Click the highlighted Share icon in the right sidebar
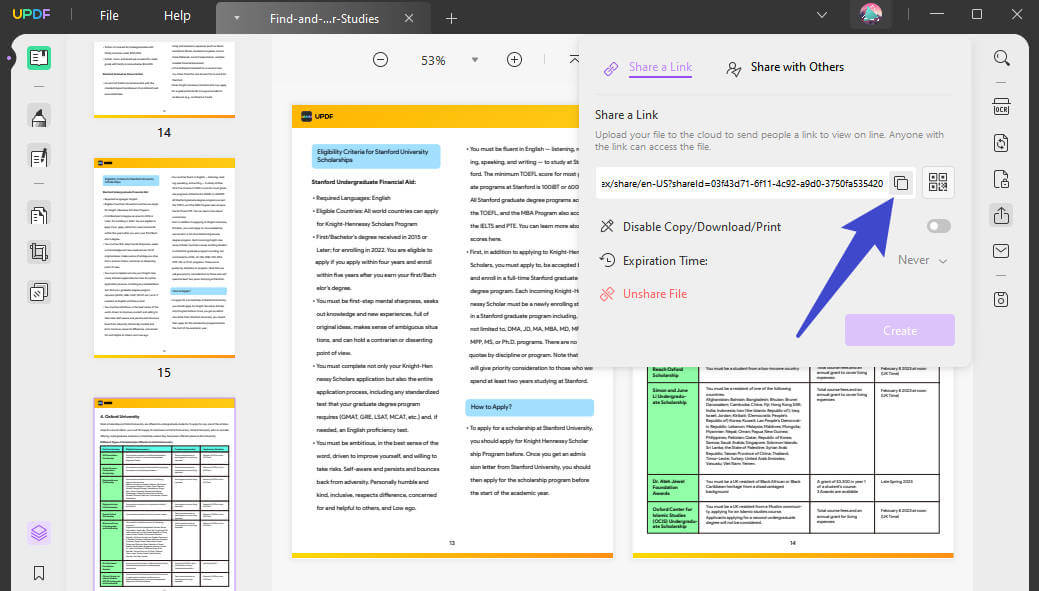 click(x=1001, y=215)
